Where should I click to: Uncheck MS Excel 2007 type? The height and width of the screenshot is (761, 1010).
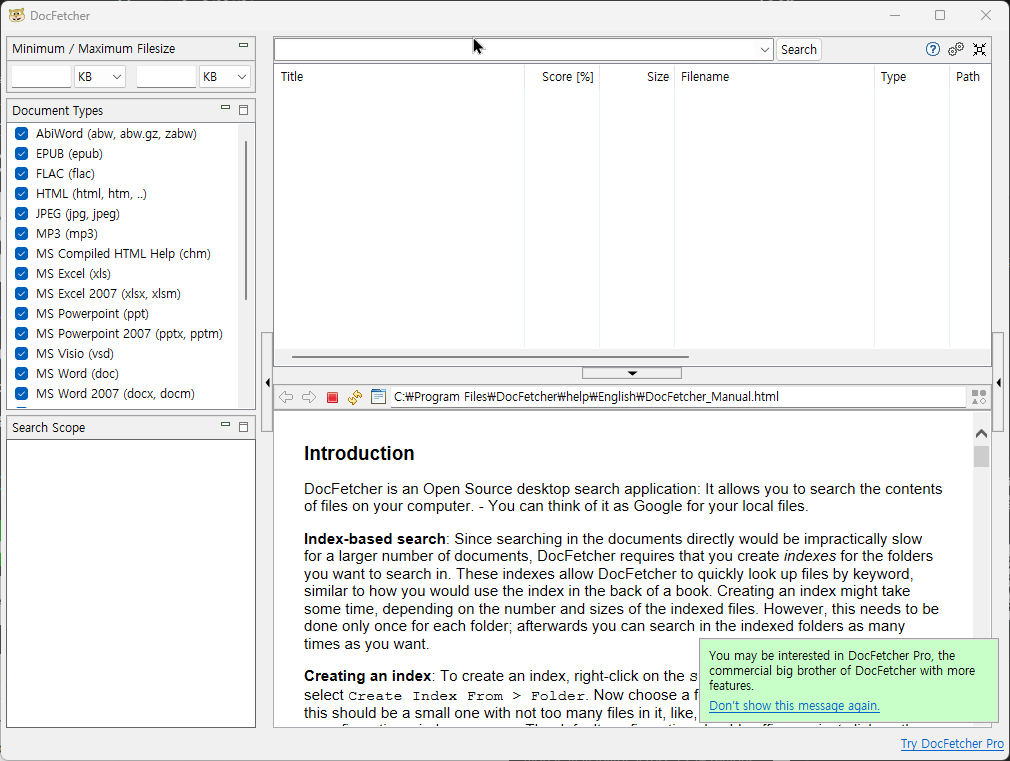[21, 293]
